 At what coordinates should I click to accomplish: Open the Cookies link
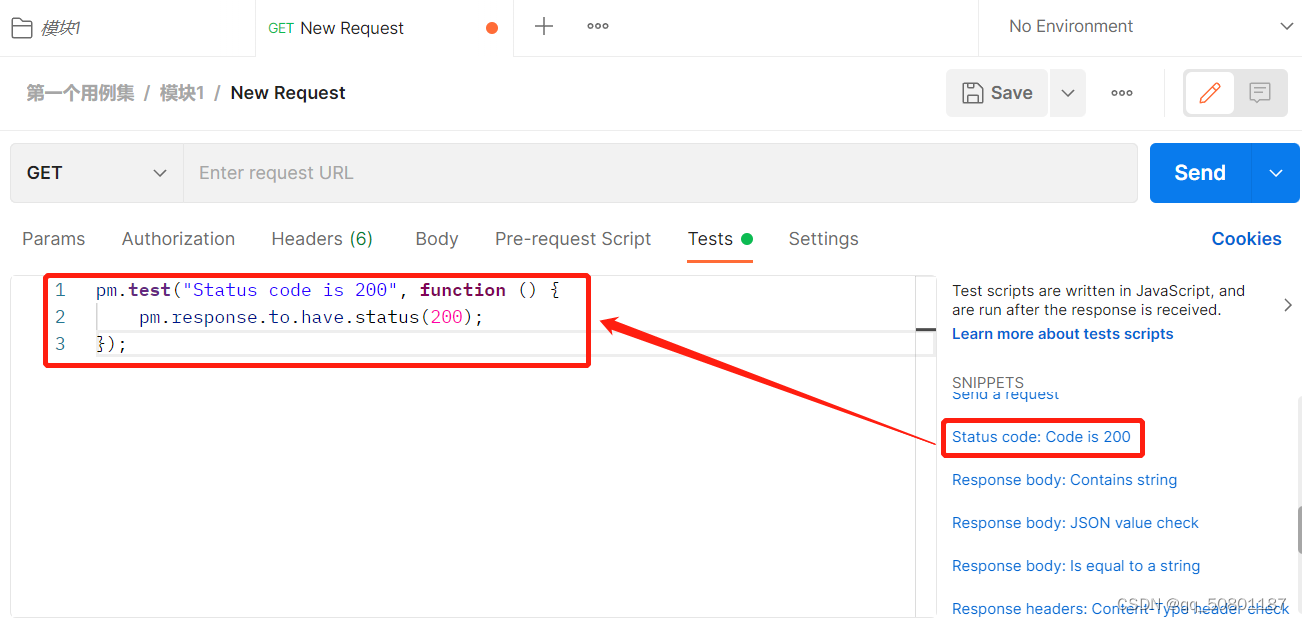(1246, 239)
